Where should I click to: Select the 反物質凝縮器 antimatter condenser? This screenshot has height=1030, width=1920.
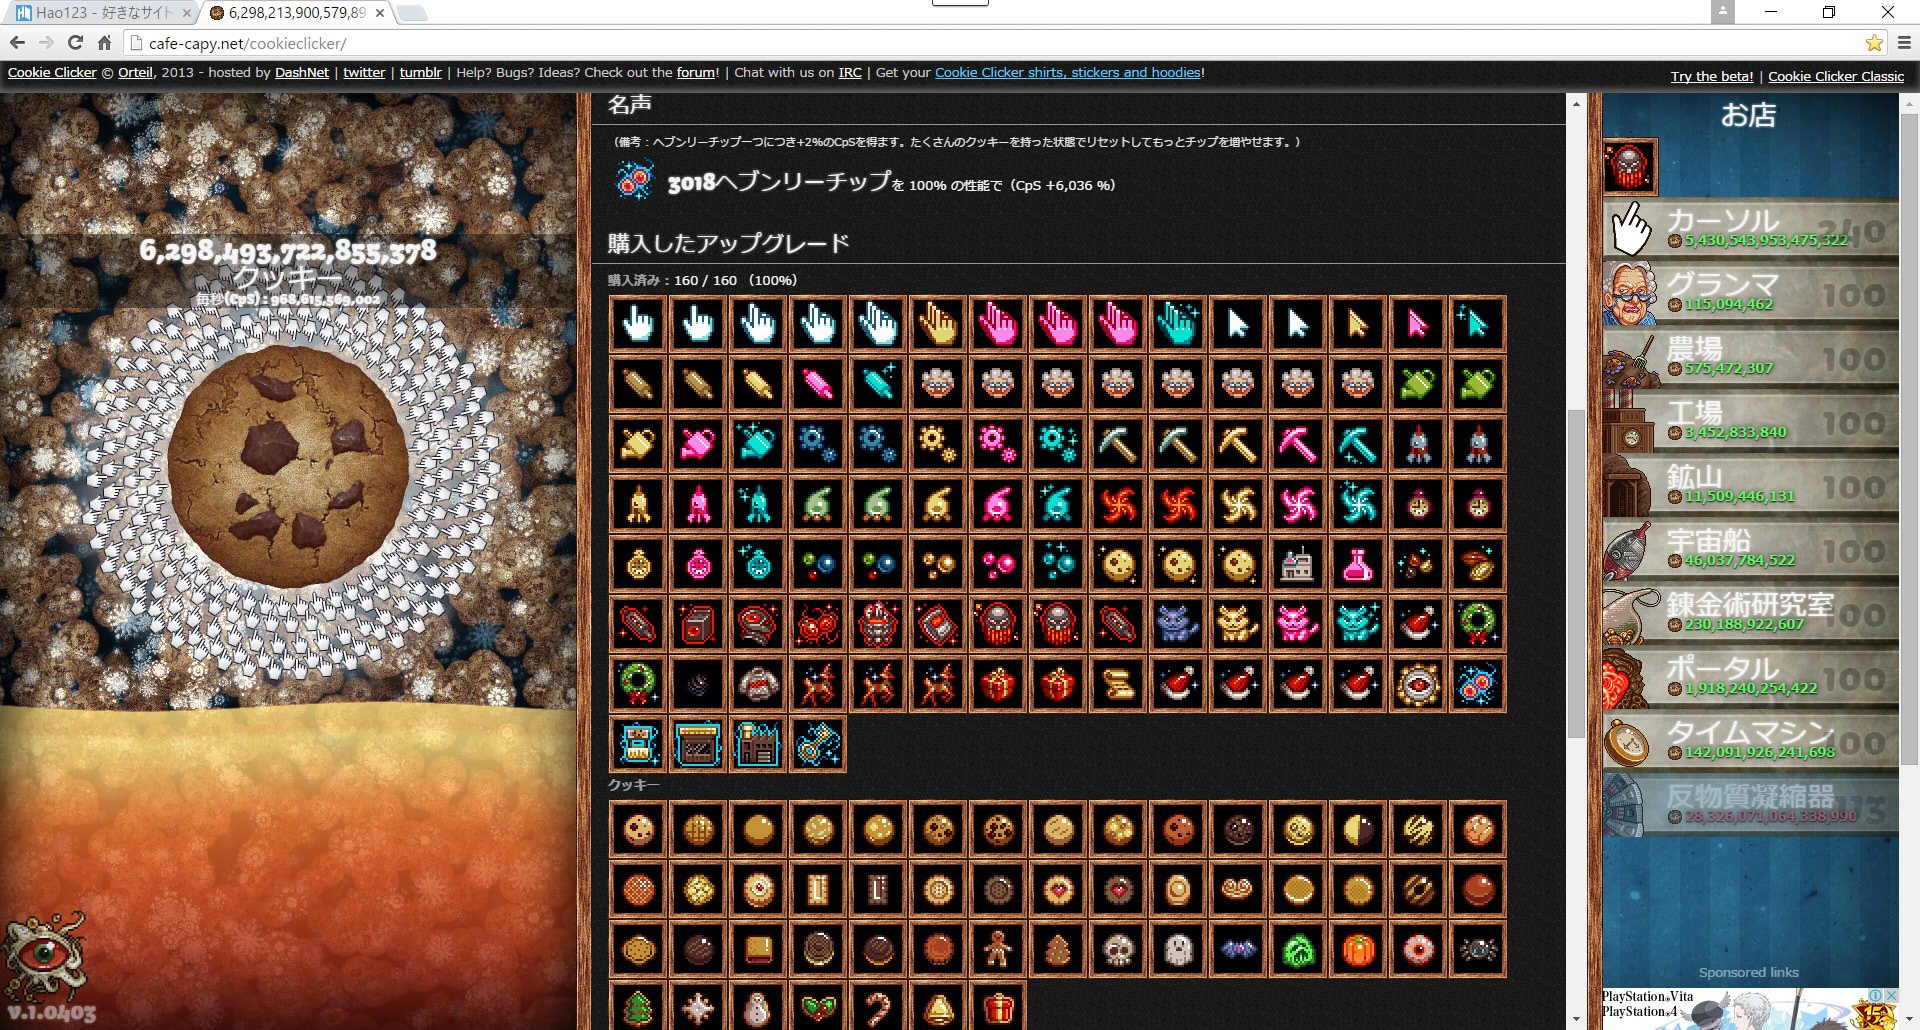point(1750,806)
